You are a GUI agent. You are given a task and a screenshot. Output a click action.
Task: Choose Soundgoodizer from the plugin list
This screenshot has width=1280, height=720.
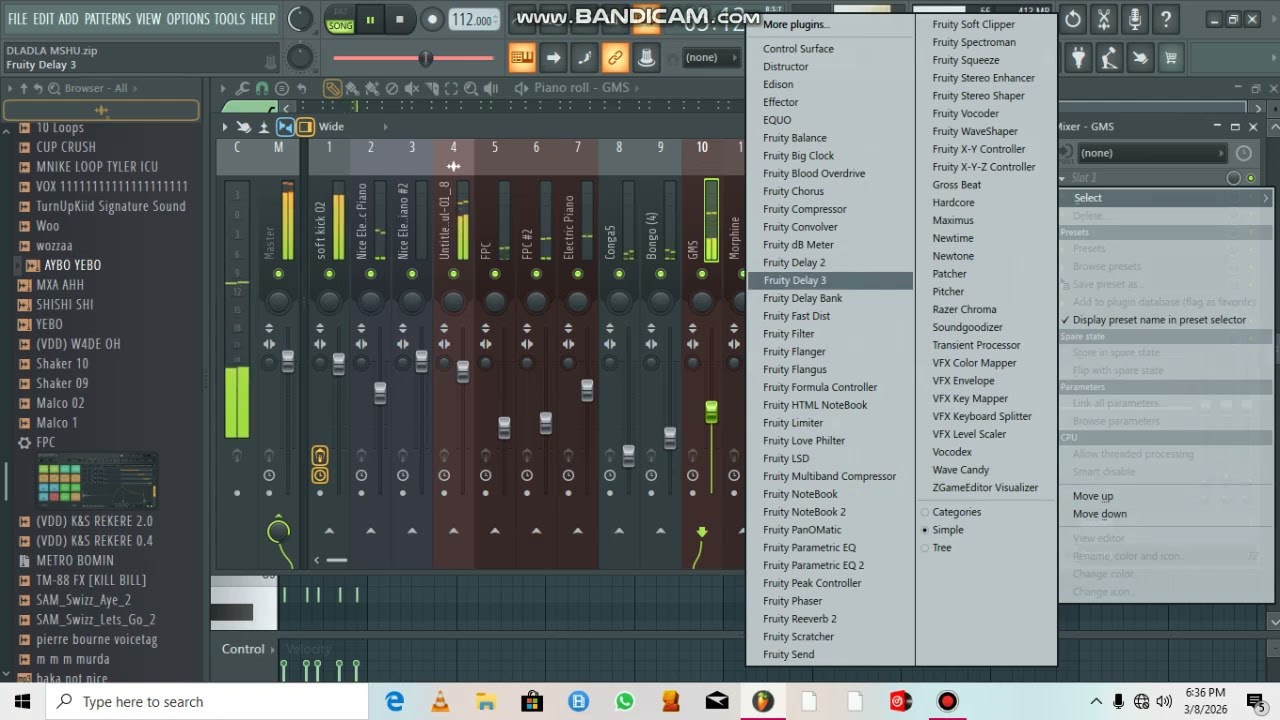point(967,327)
